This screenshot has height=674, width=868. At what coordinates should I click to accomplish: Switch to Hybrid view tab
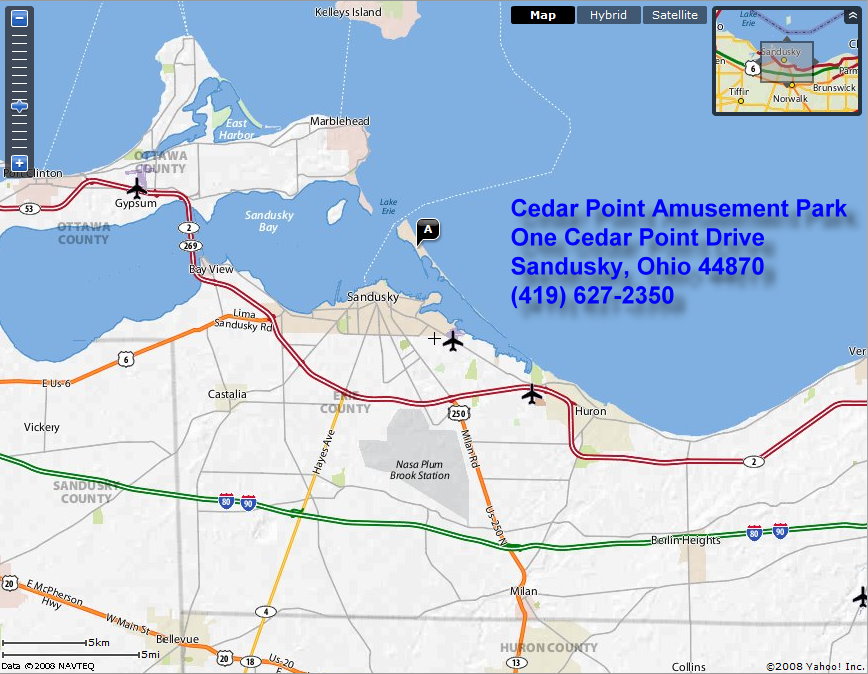[608, 15]
